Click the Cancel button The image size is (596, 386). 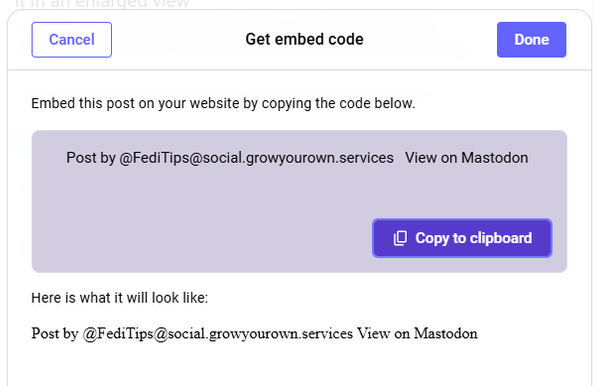tap(71, 40)
